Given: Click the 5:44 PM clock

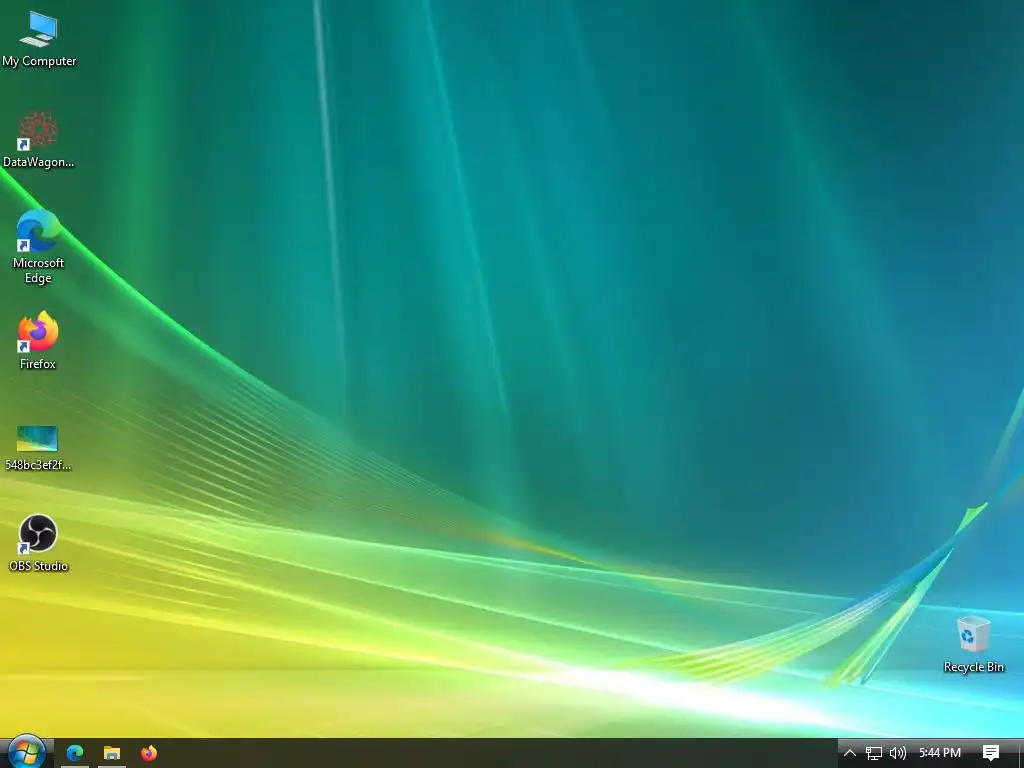Looking at the screenshot, I should 940,753.
